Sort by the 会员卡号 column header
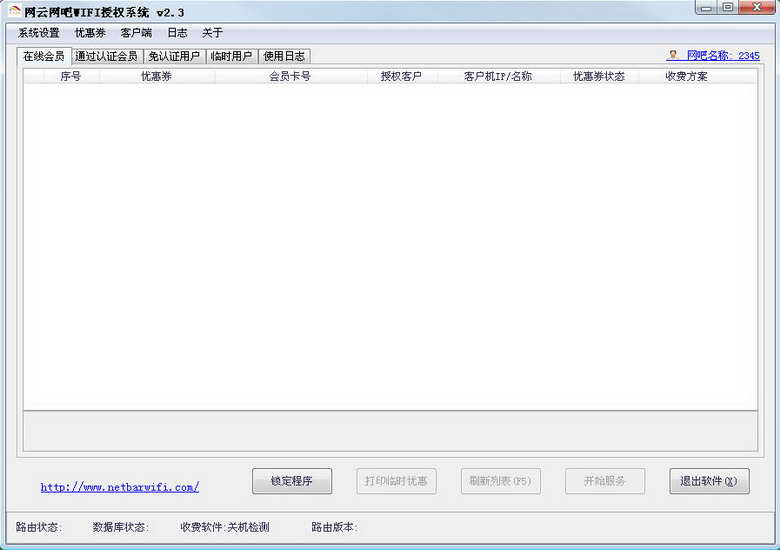Screen dimensions: 780x550 [x=291, y=76]
